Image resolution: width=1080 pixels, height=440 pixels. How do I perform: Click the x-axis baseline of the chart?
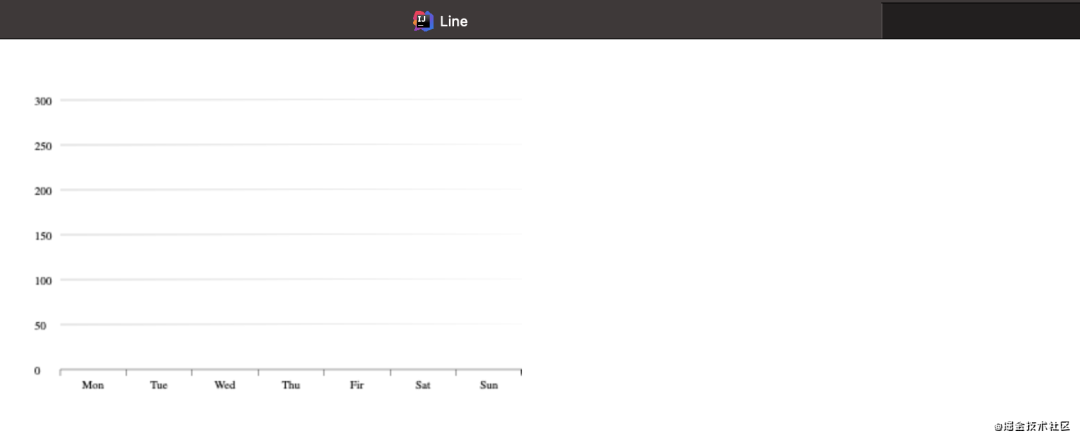click(291, 370)
